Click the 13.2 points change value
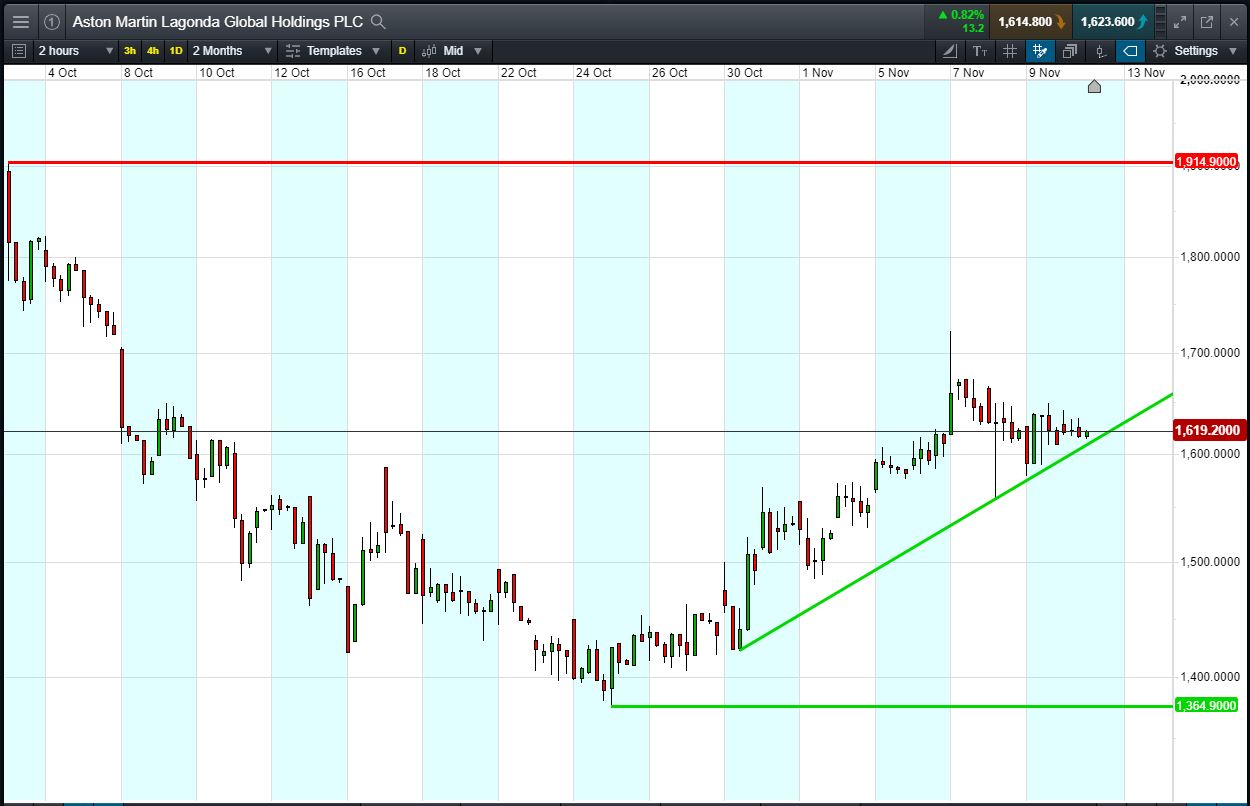Viewport: 1250px width, 806px height. point(973,28)
